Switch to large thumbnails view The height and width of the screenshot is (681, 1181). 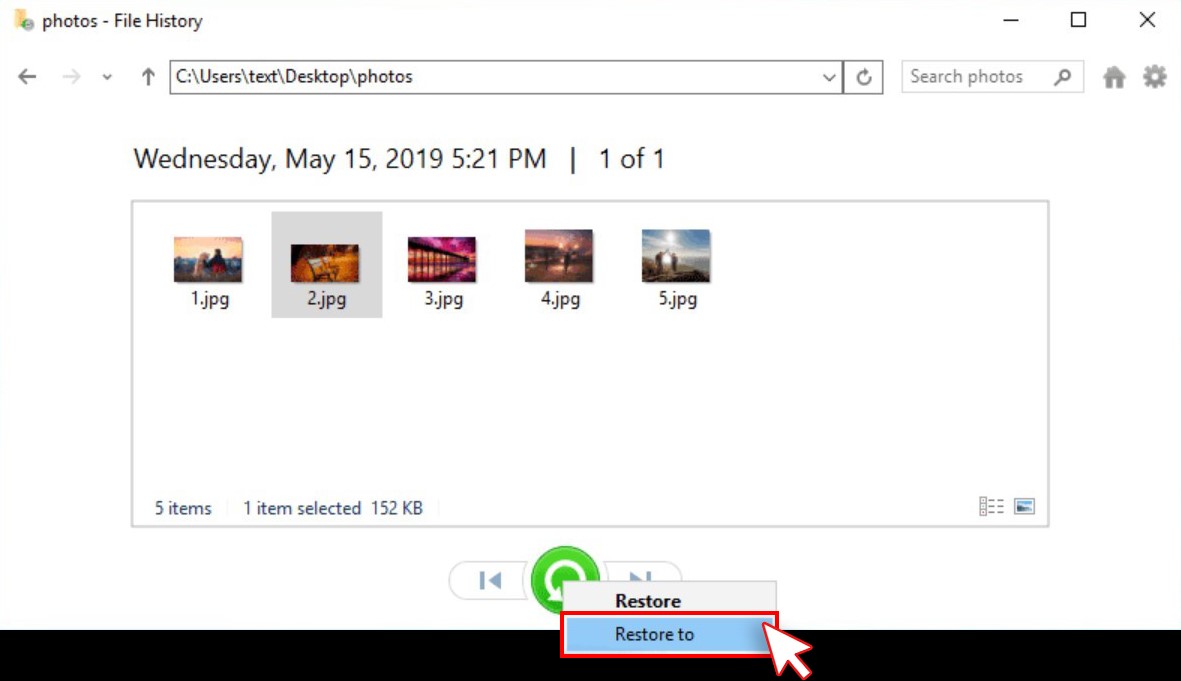point(1024,507)
